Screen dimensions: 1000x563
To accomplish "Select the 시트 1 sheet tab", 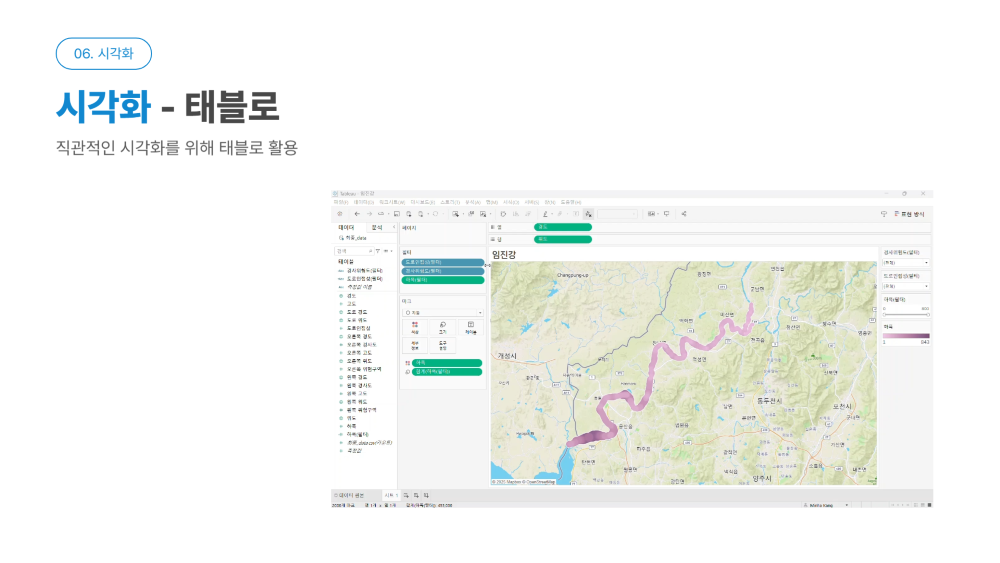I will click(391, 495).
